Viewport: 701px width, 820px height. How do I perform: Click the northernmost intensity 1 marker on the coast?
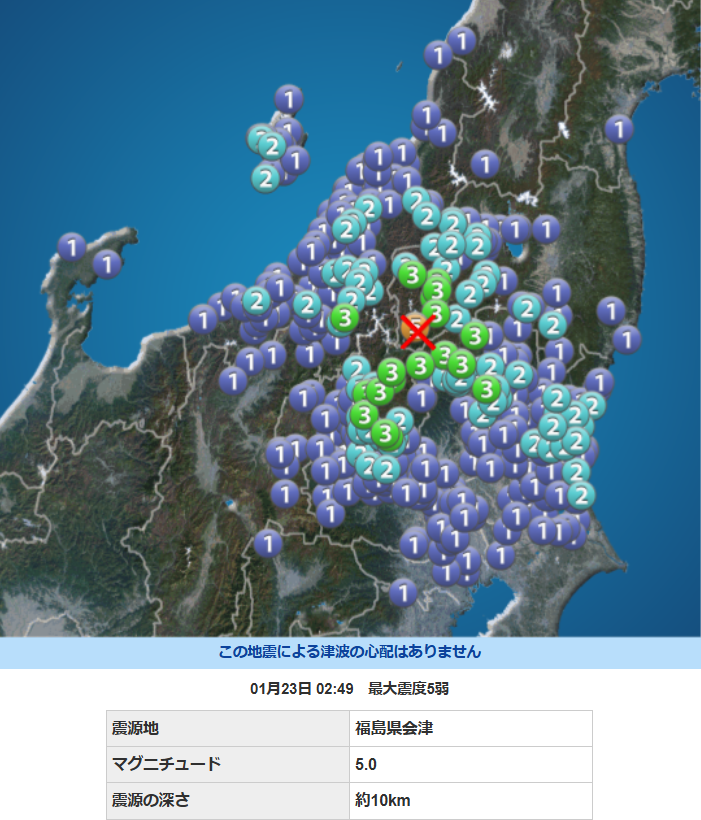[x=462, y=41]
